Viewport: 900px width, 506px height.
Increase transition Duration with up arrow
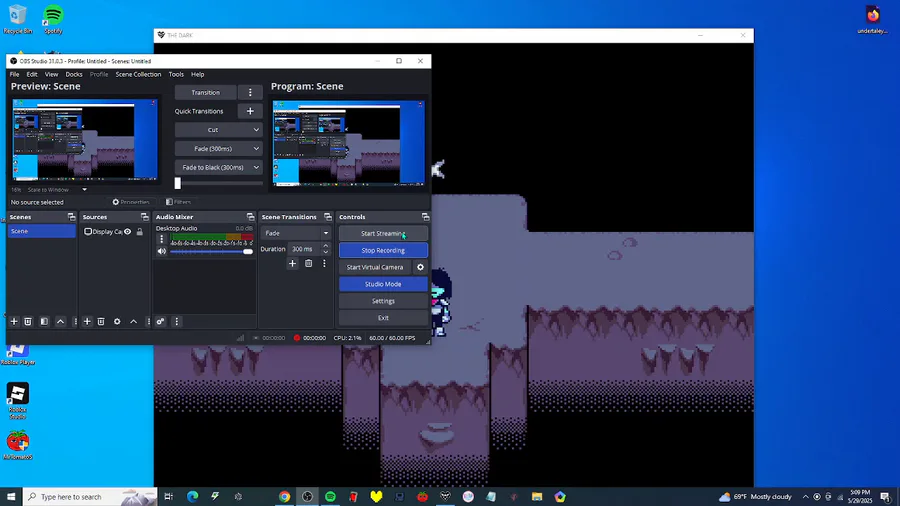[325, 246]
